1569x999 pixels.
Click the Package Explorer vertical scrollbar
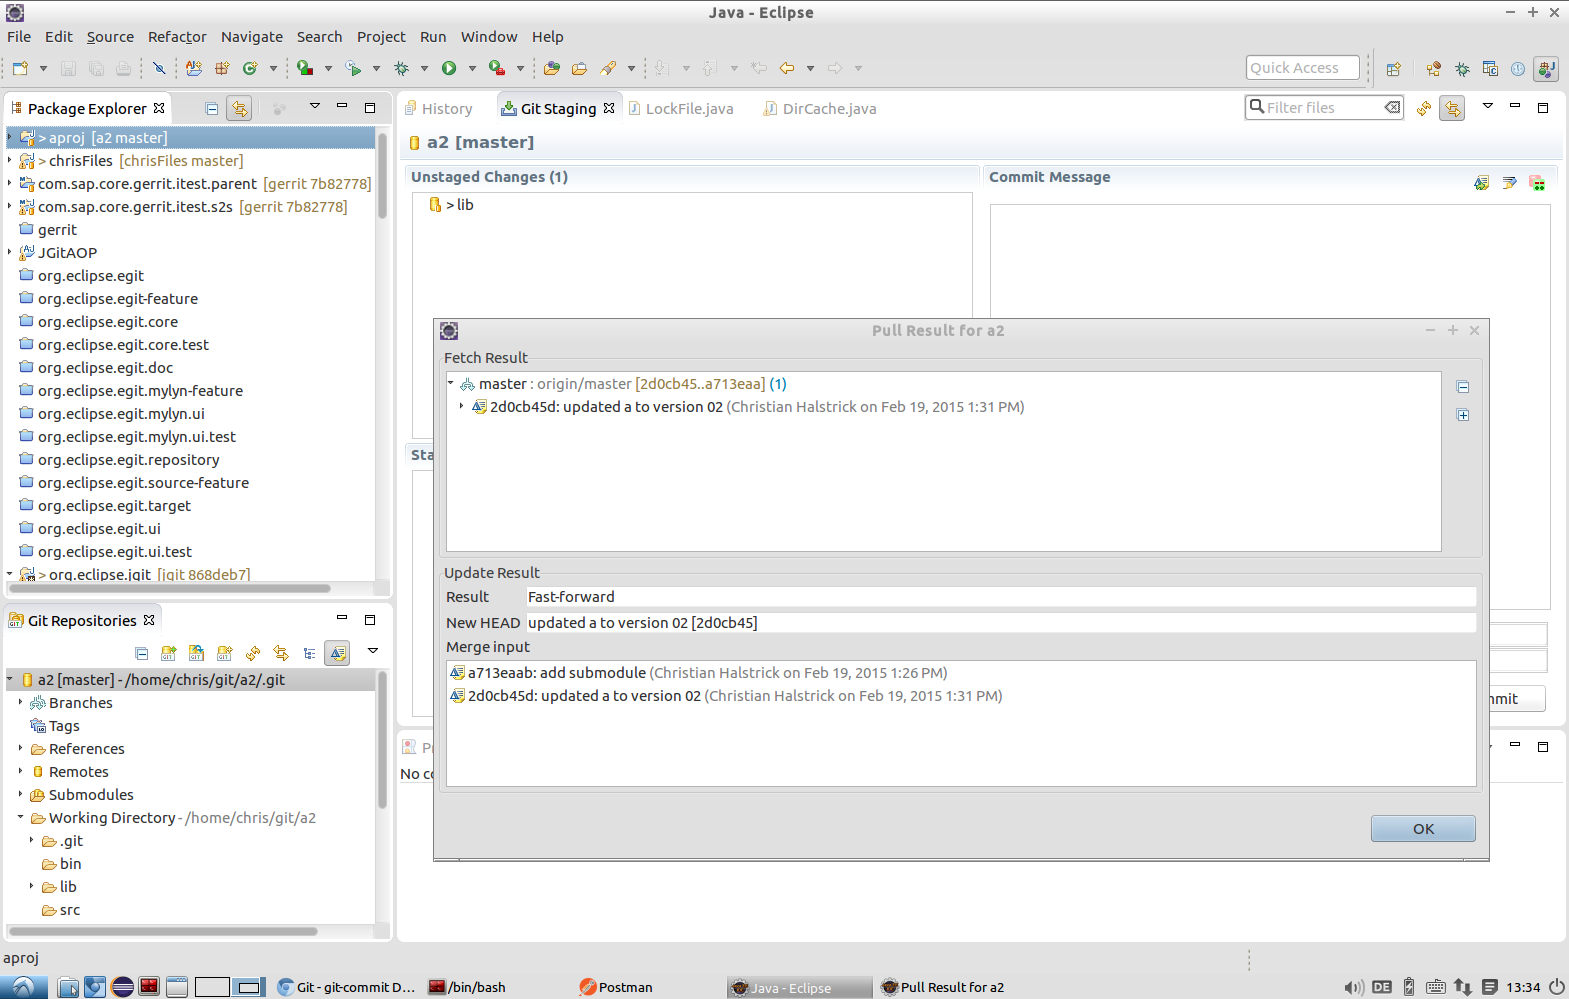382,177
